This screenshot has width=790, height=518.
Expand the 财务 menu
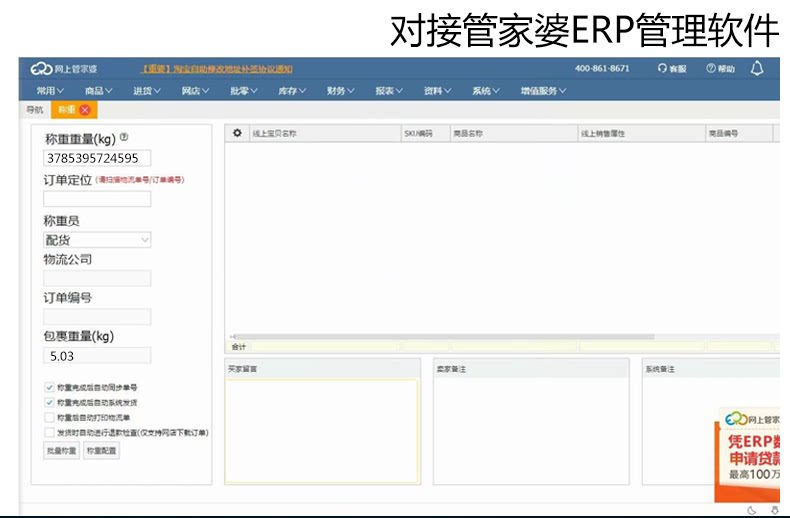coord(340,91)
